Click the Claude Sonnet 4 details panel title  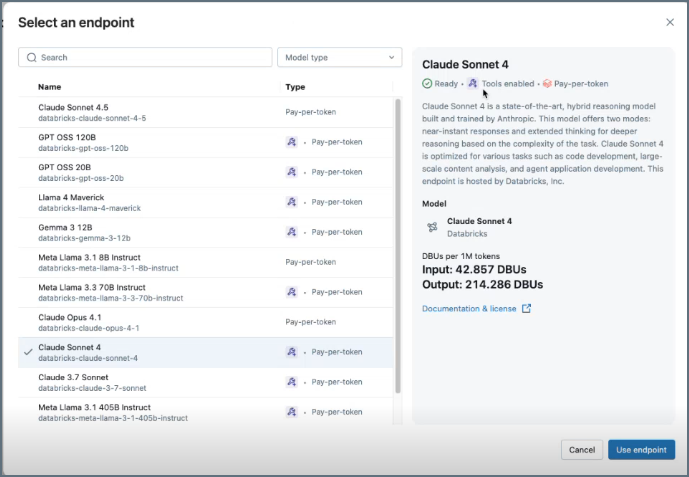click(x=465, y=65)
